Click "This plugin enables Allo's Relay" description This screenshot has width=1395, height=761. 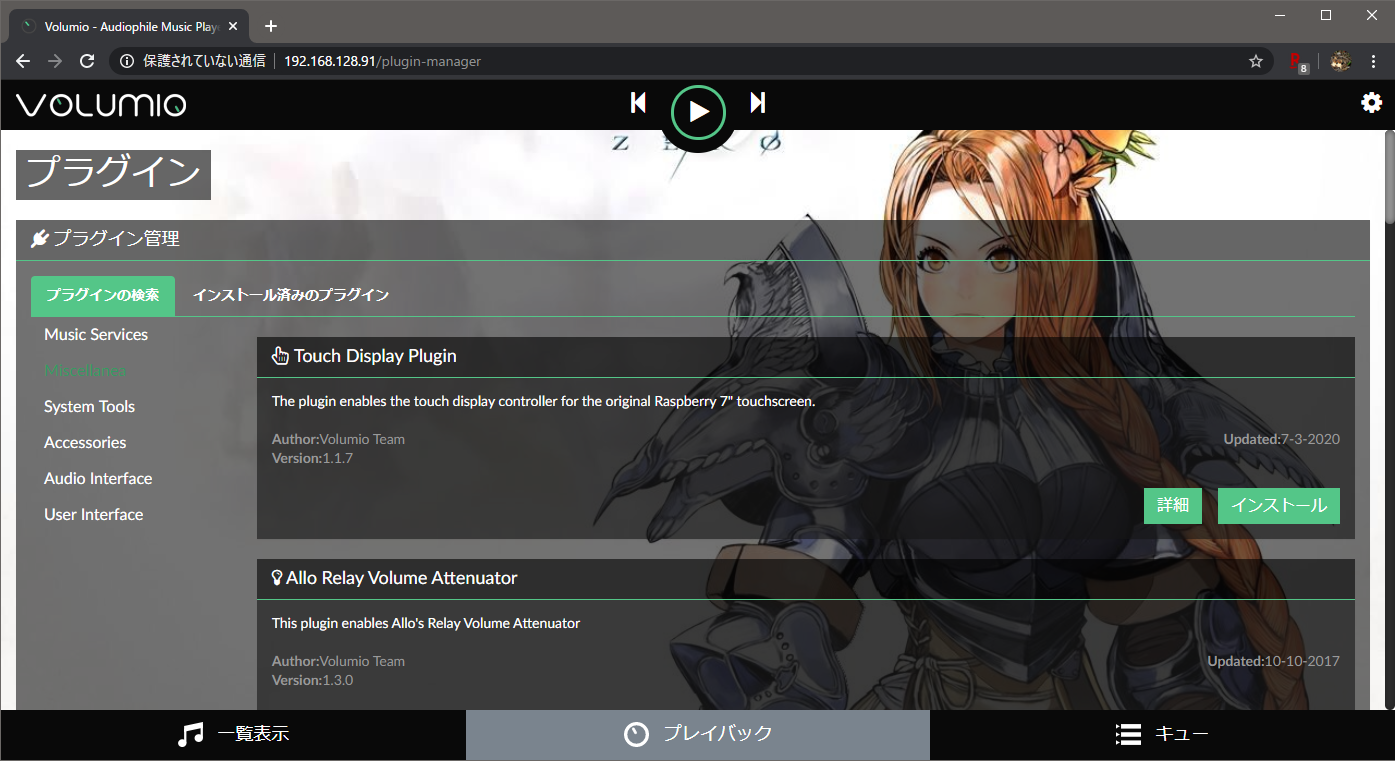[426, 623]
